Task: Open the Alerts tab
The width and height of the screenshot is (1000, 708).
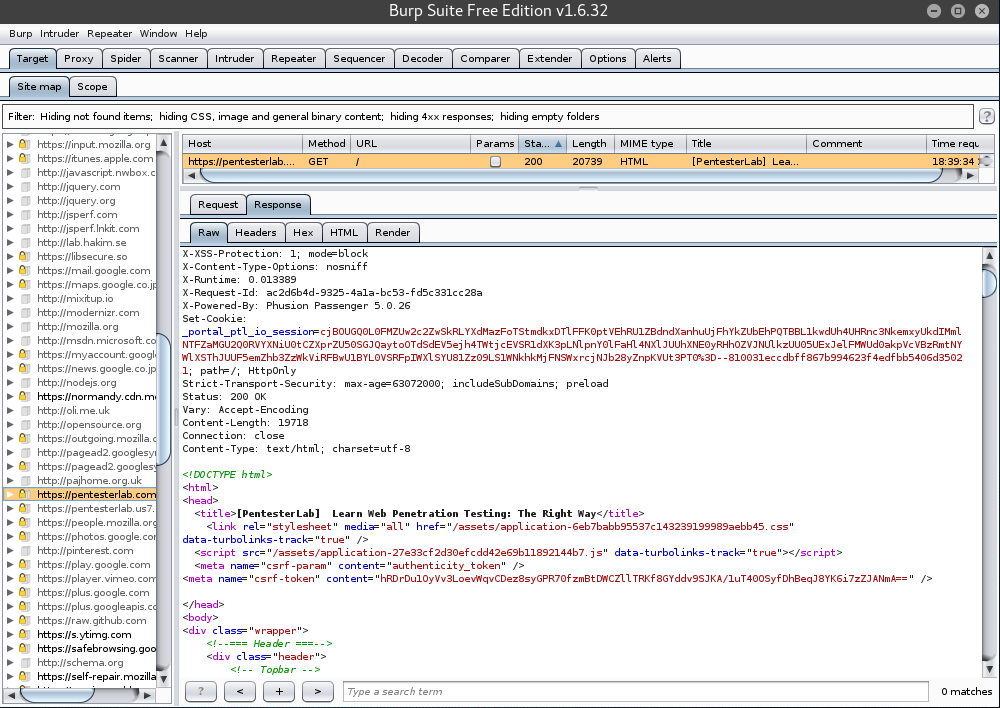Action: click(x=657, y=59)
